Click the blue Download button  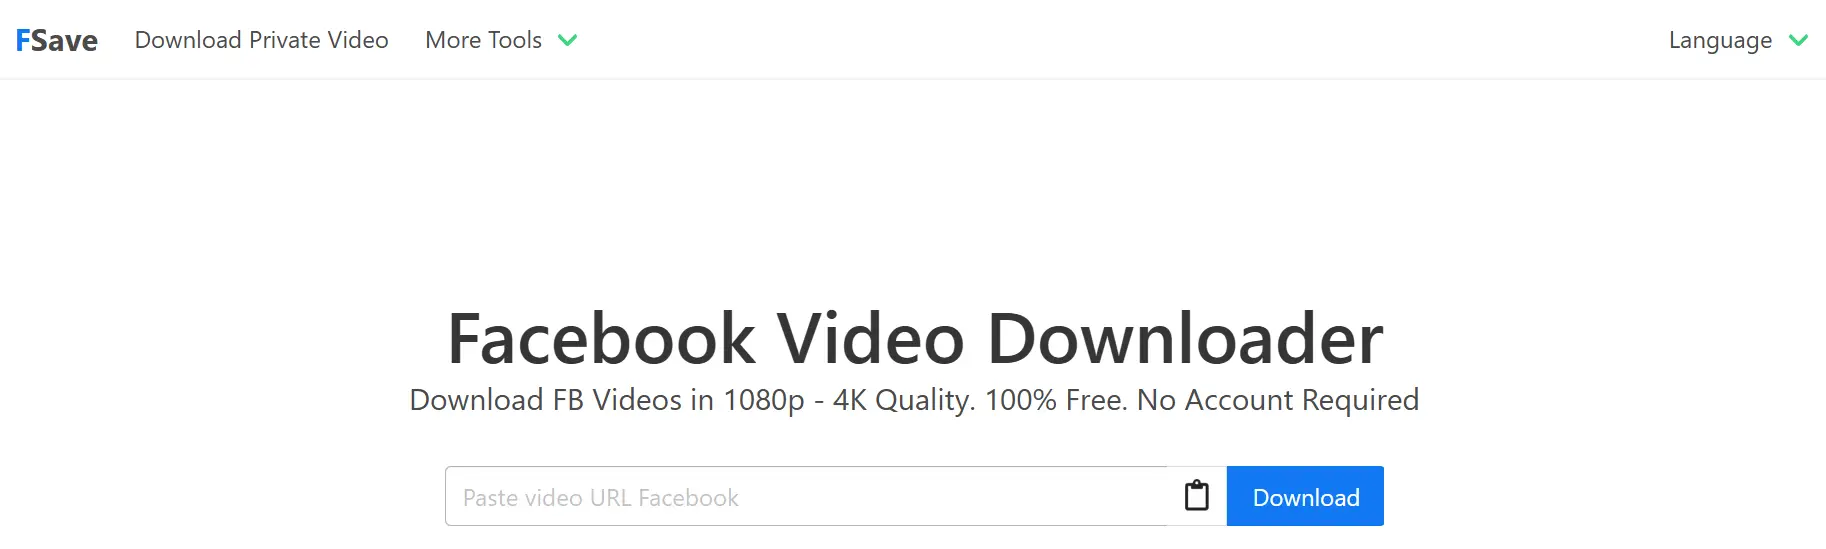click(1305, 496)
